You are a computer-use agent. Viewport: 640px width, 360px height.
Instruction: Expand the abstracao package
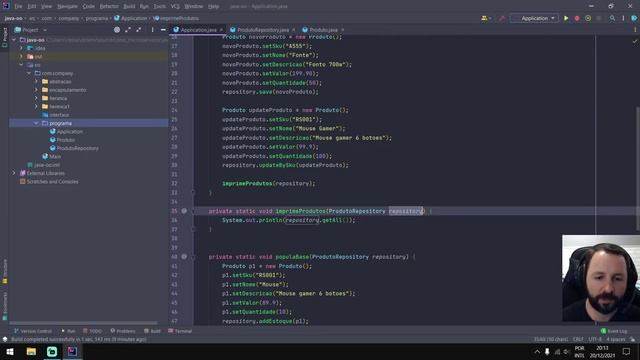tap(36, 82)
